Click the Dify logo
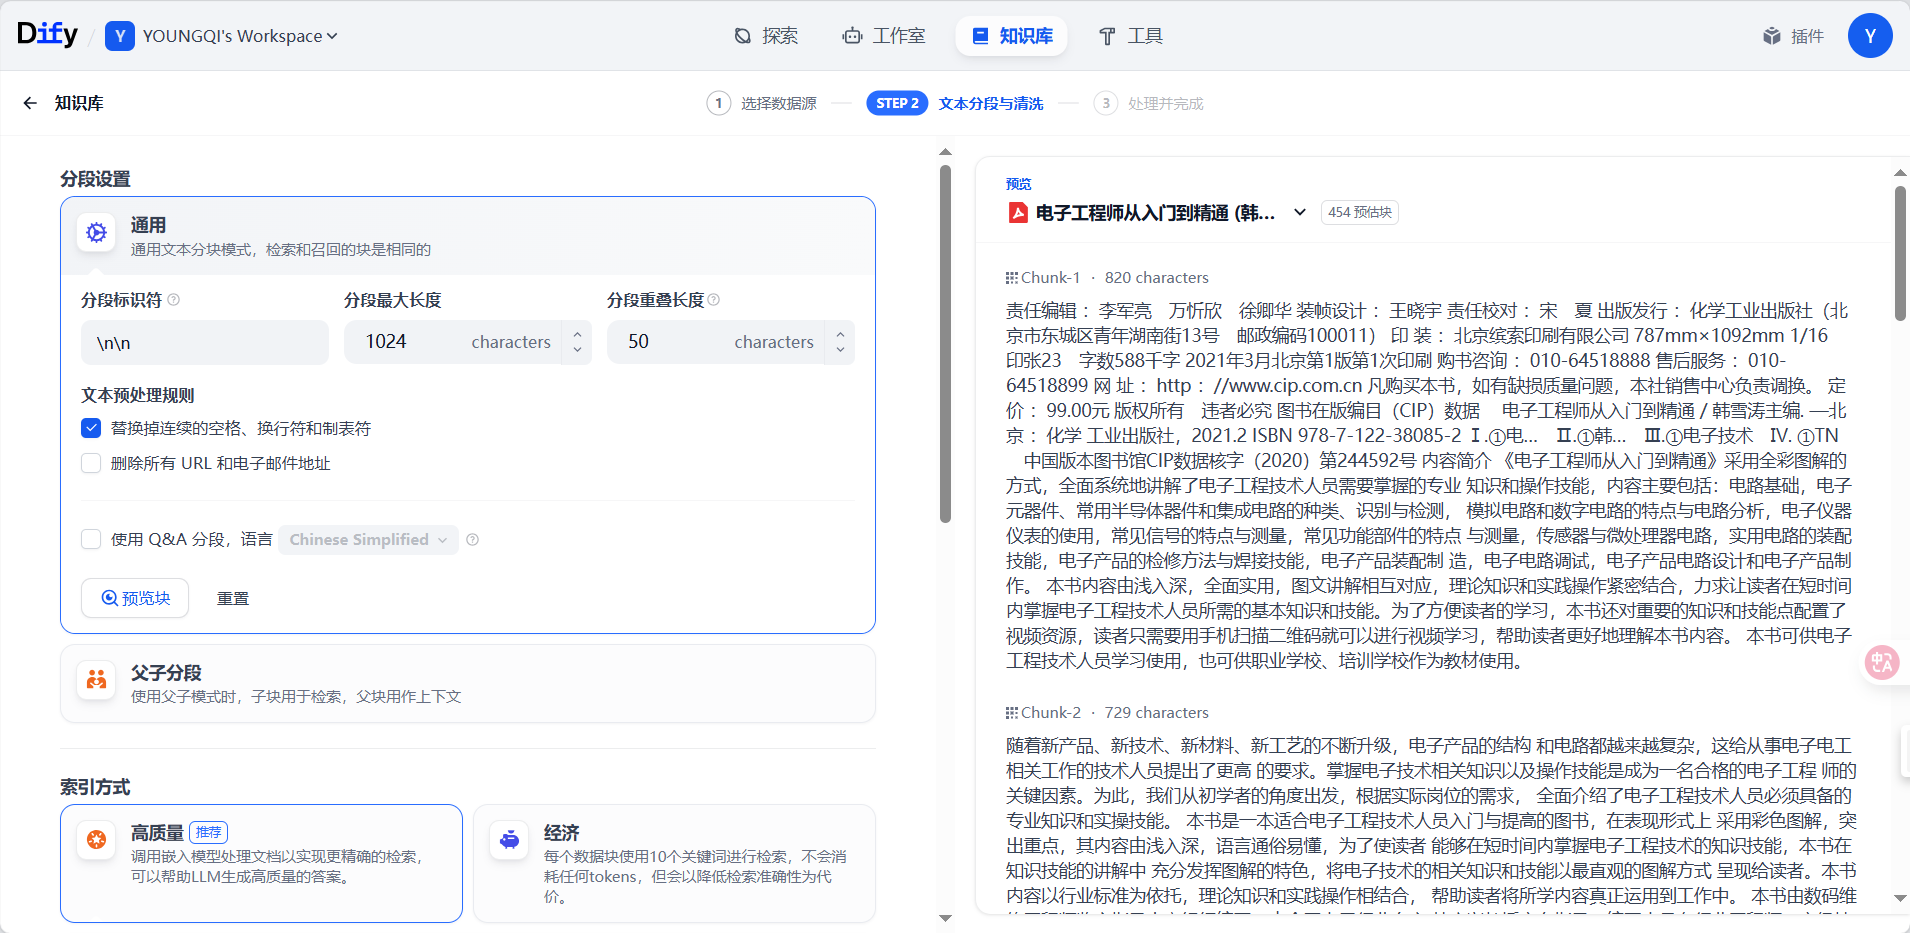Viewport: 1910px width, 933px height. click(x=46, y=33)
